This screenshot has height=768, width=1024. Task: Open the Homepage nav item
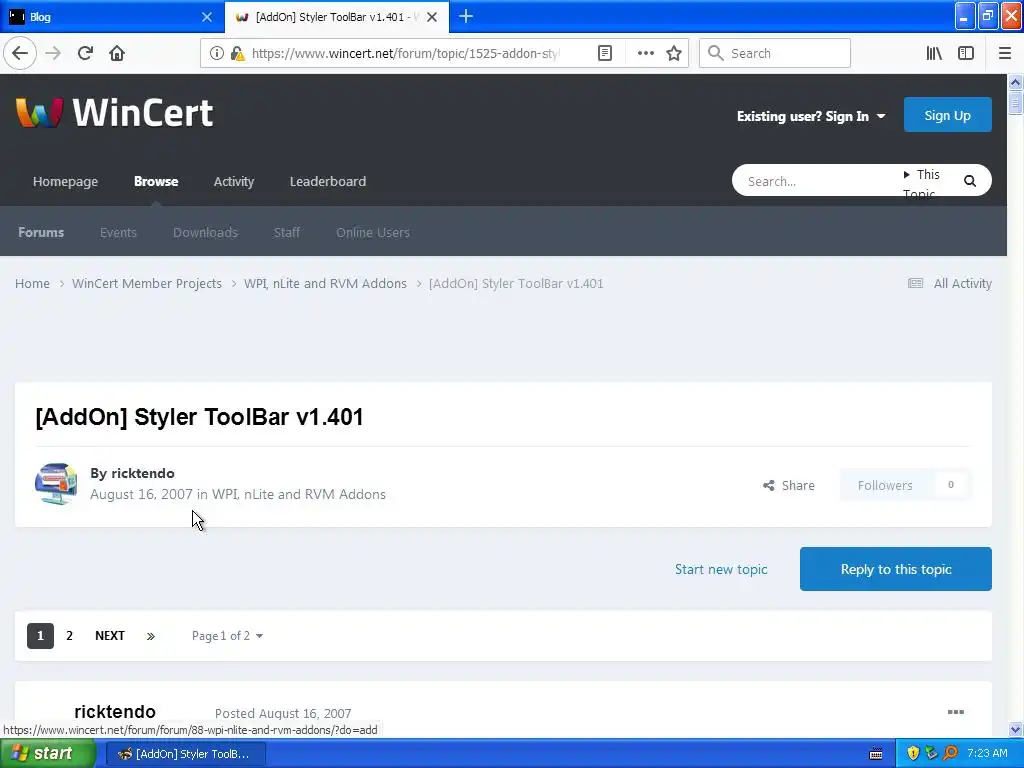(x=65, y=182)
